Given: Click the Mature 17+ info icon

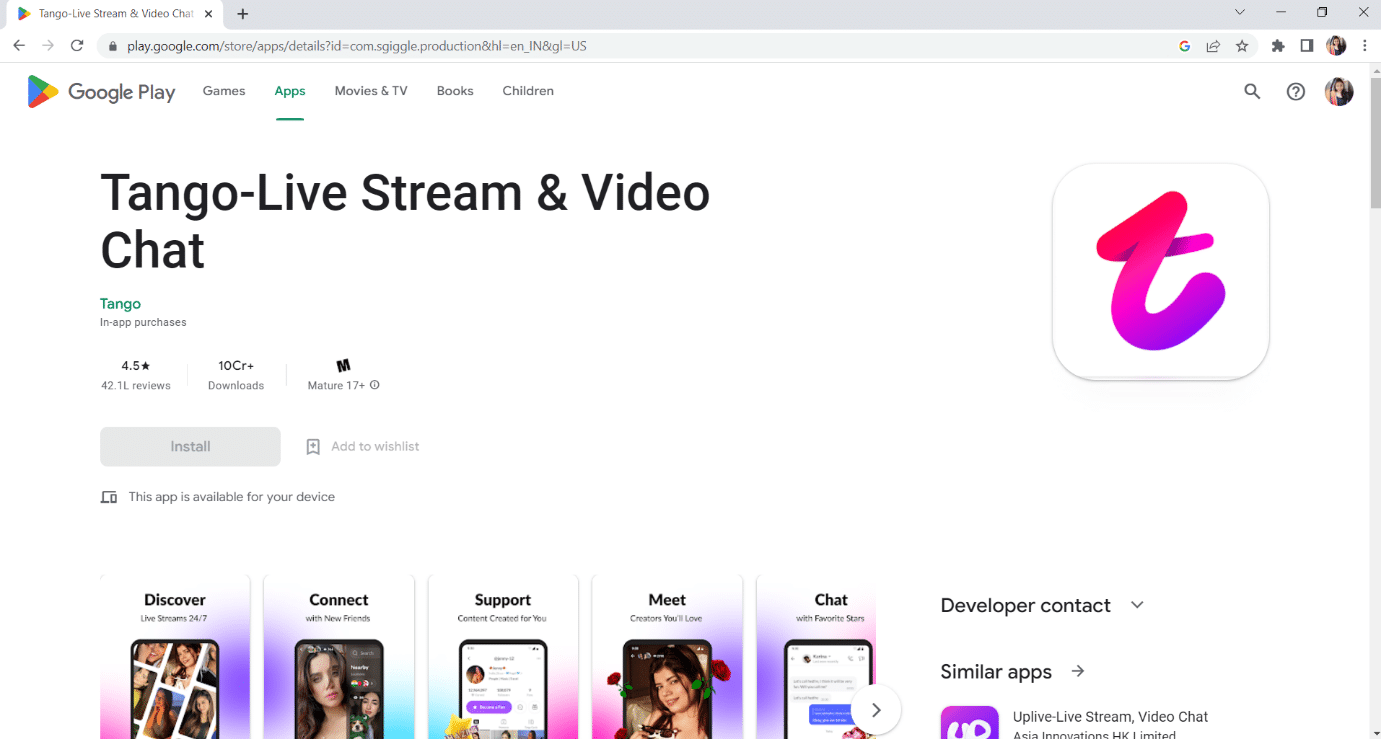Looking at the screenshot, I should click(x=375, y=385).
